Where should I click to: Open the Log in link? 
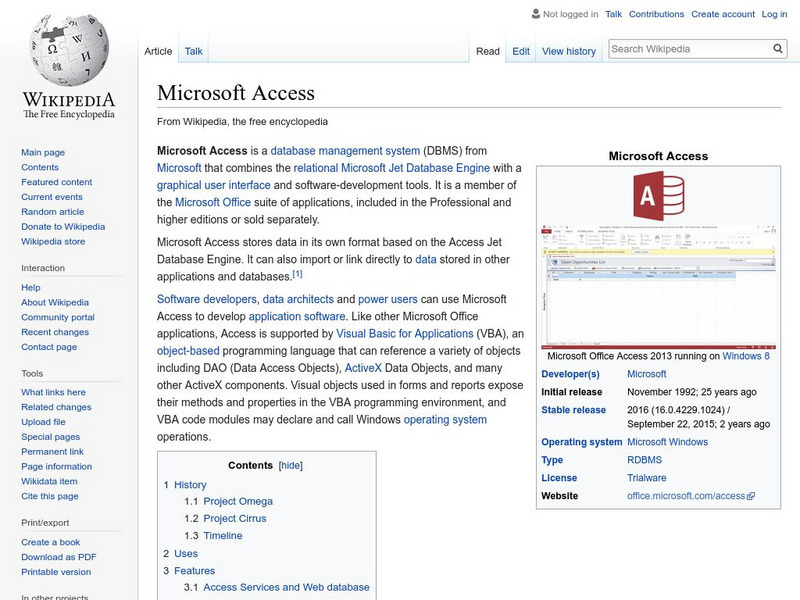point(774,14)
